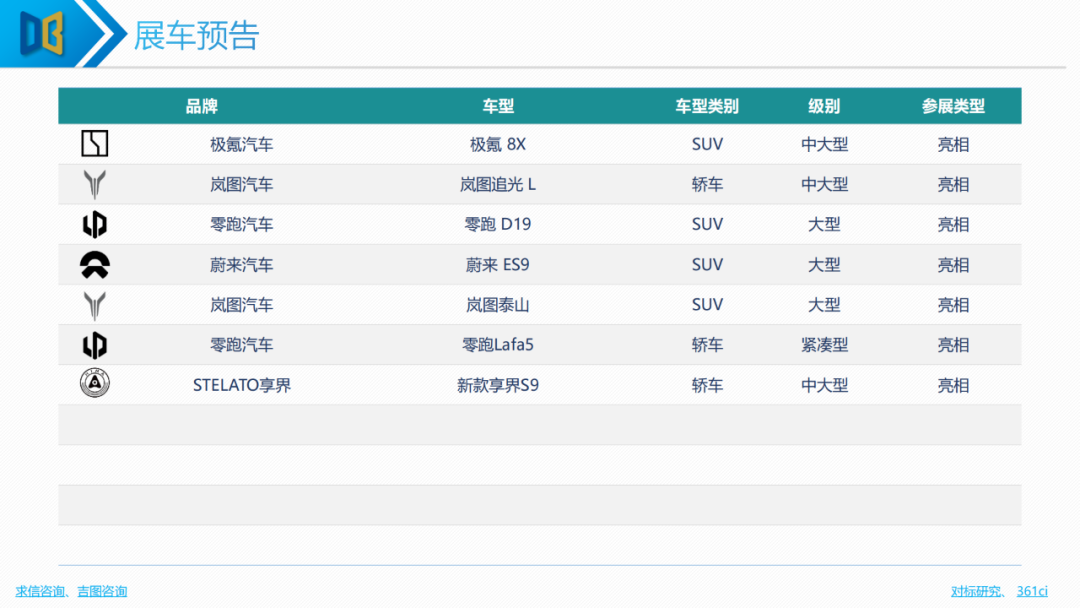
Task: Click the 参展类型 column header
Action: [953, 106]
